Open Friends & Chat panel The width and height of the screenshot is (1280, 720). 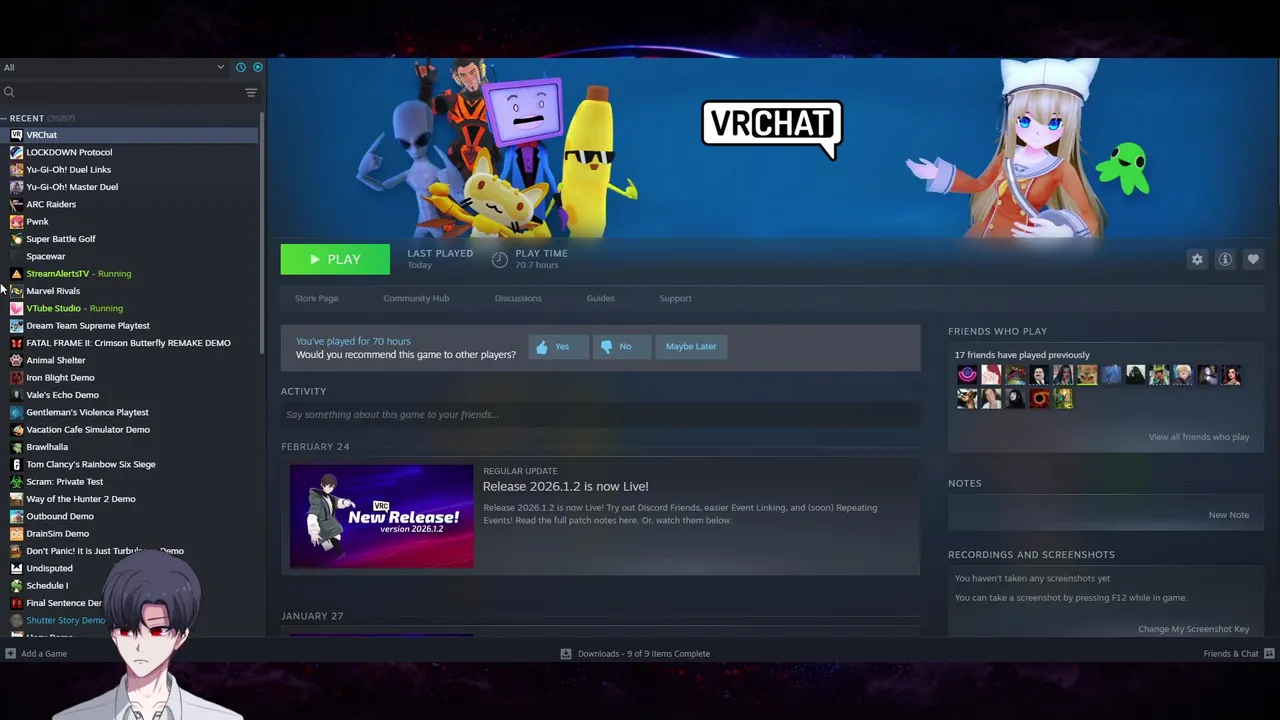pyautogui.click(x=1239, y=654)
